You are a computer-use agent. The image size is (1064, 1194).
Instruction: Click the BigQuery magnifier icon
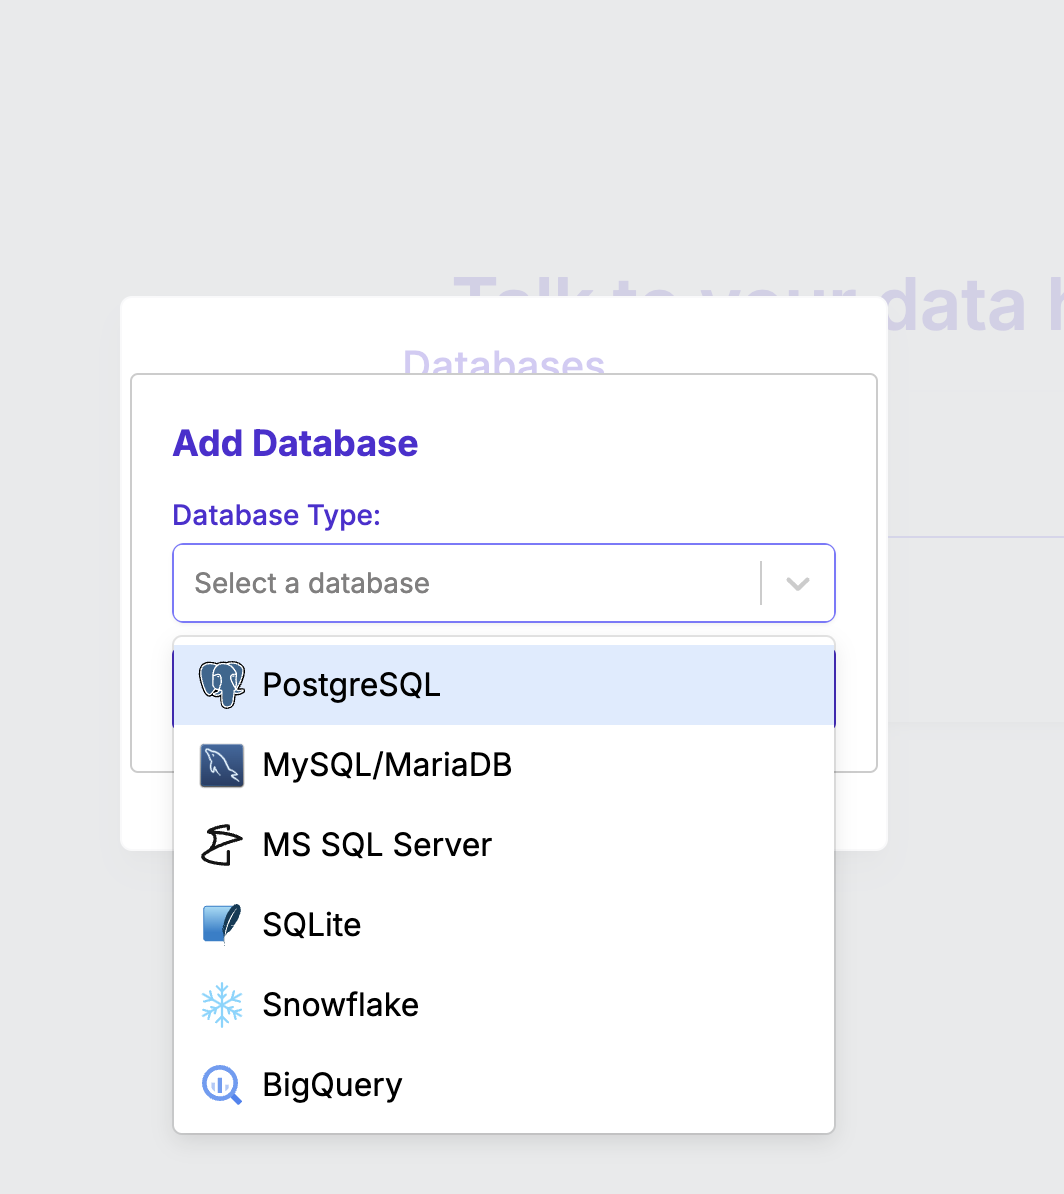coord(221,1084)
